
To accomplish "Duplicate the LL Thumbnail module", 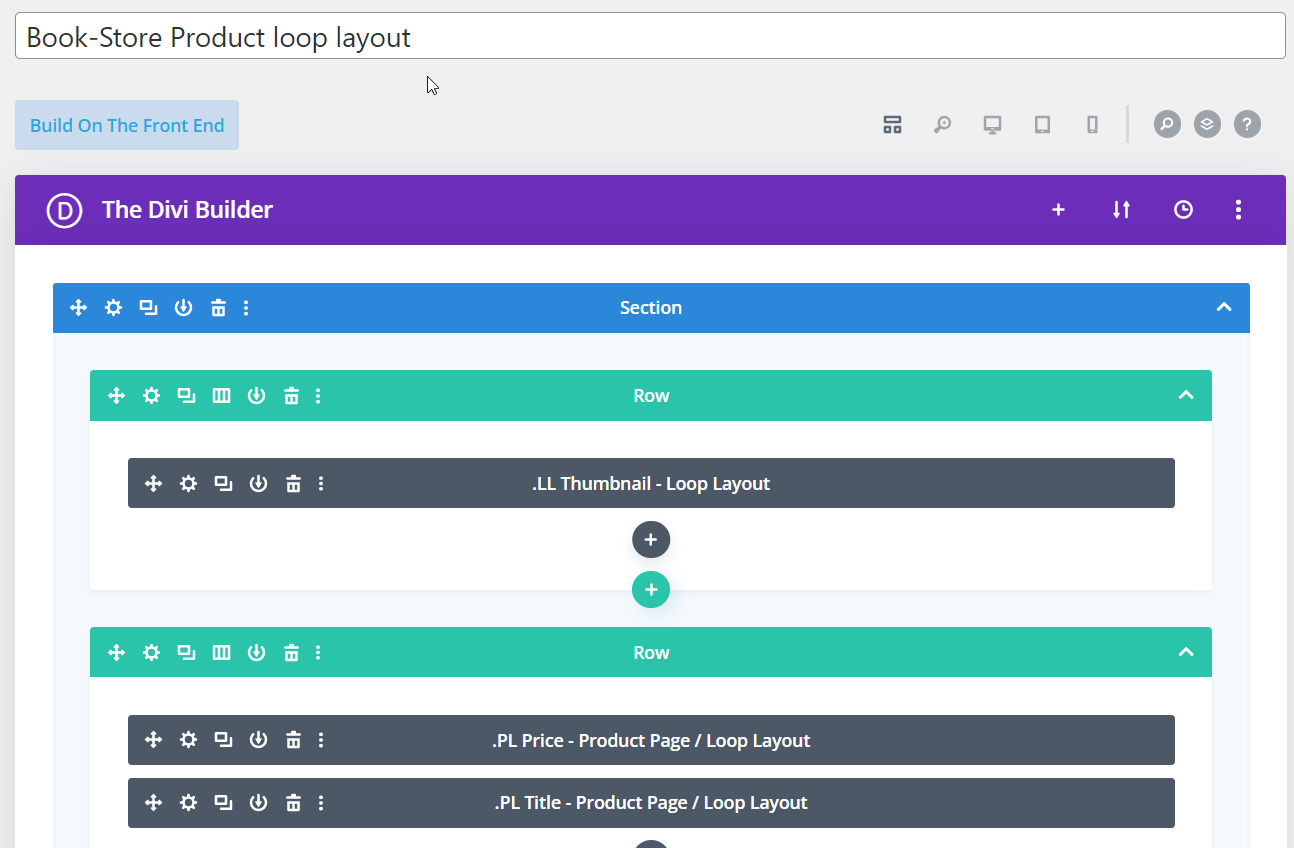I will click(223, 484).
